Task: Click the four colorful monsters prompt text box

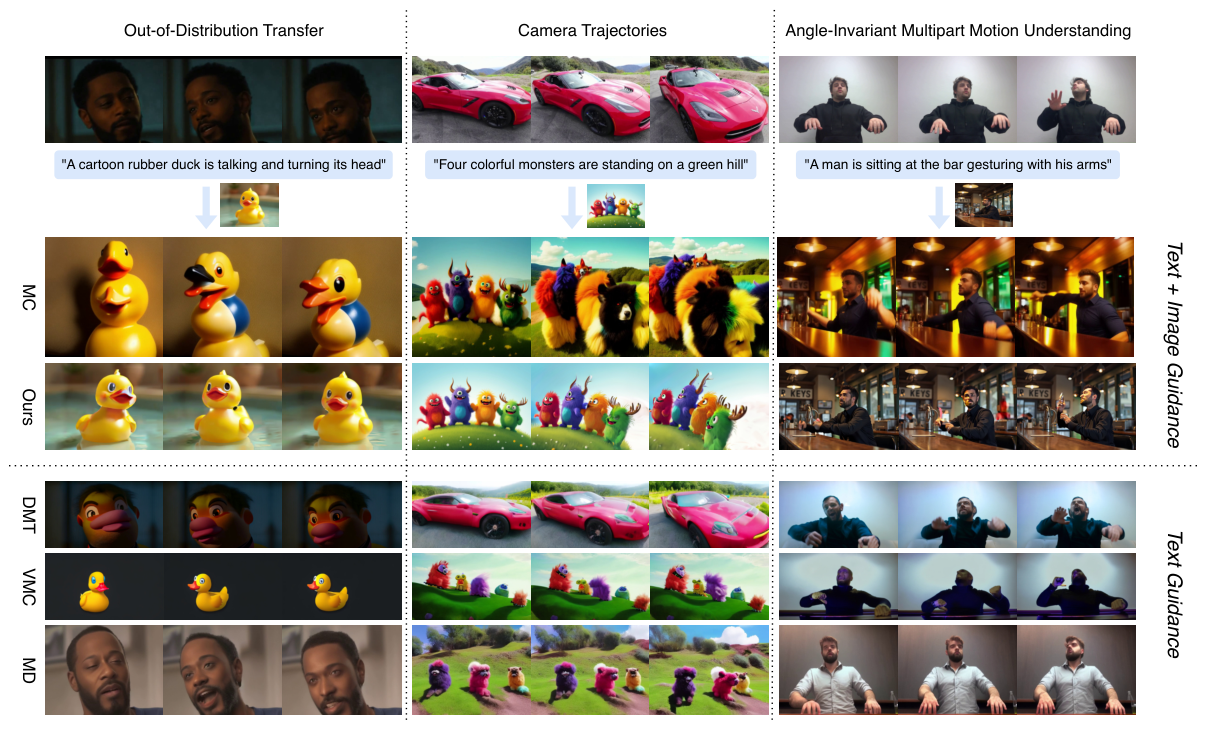Action: (x=591, y=165)
